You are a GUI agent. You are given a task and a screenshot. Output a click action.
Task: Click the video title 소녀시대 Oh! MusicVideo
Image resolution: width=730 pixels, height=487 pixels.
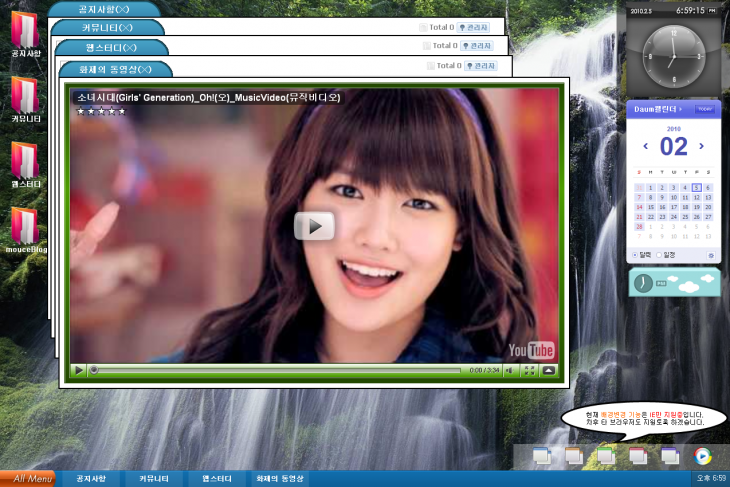(209, 98)
